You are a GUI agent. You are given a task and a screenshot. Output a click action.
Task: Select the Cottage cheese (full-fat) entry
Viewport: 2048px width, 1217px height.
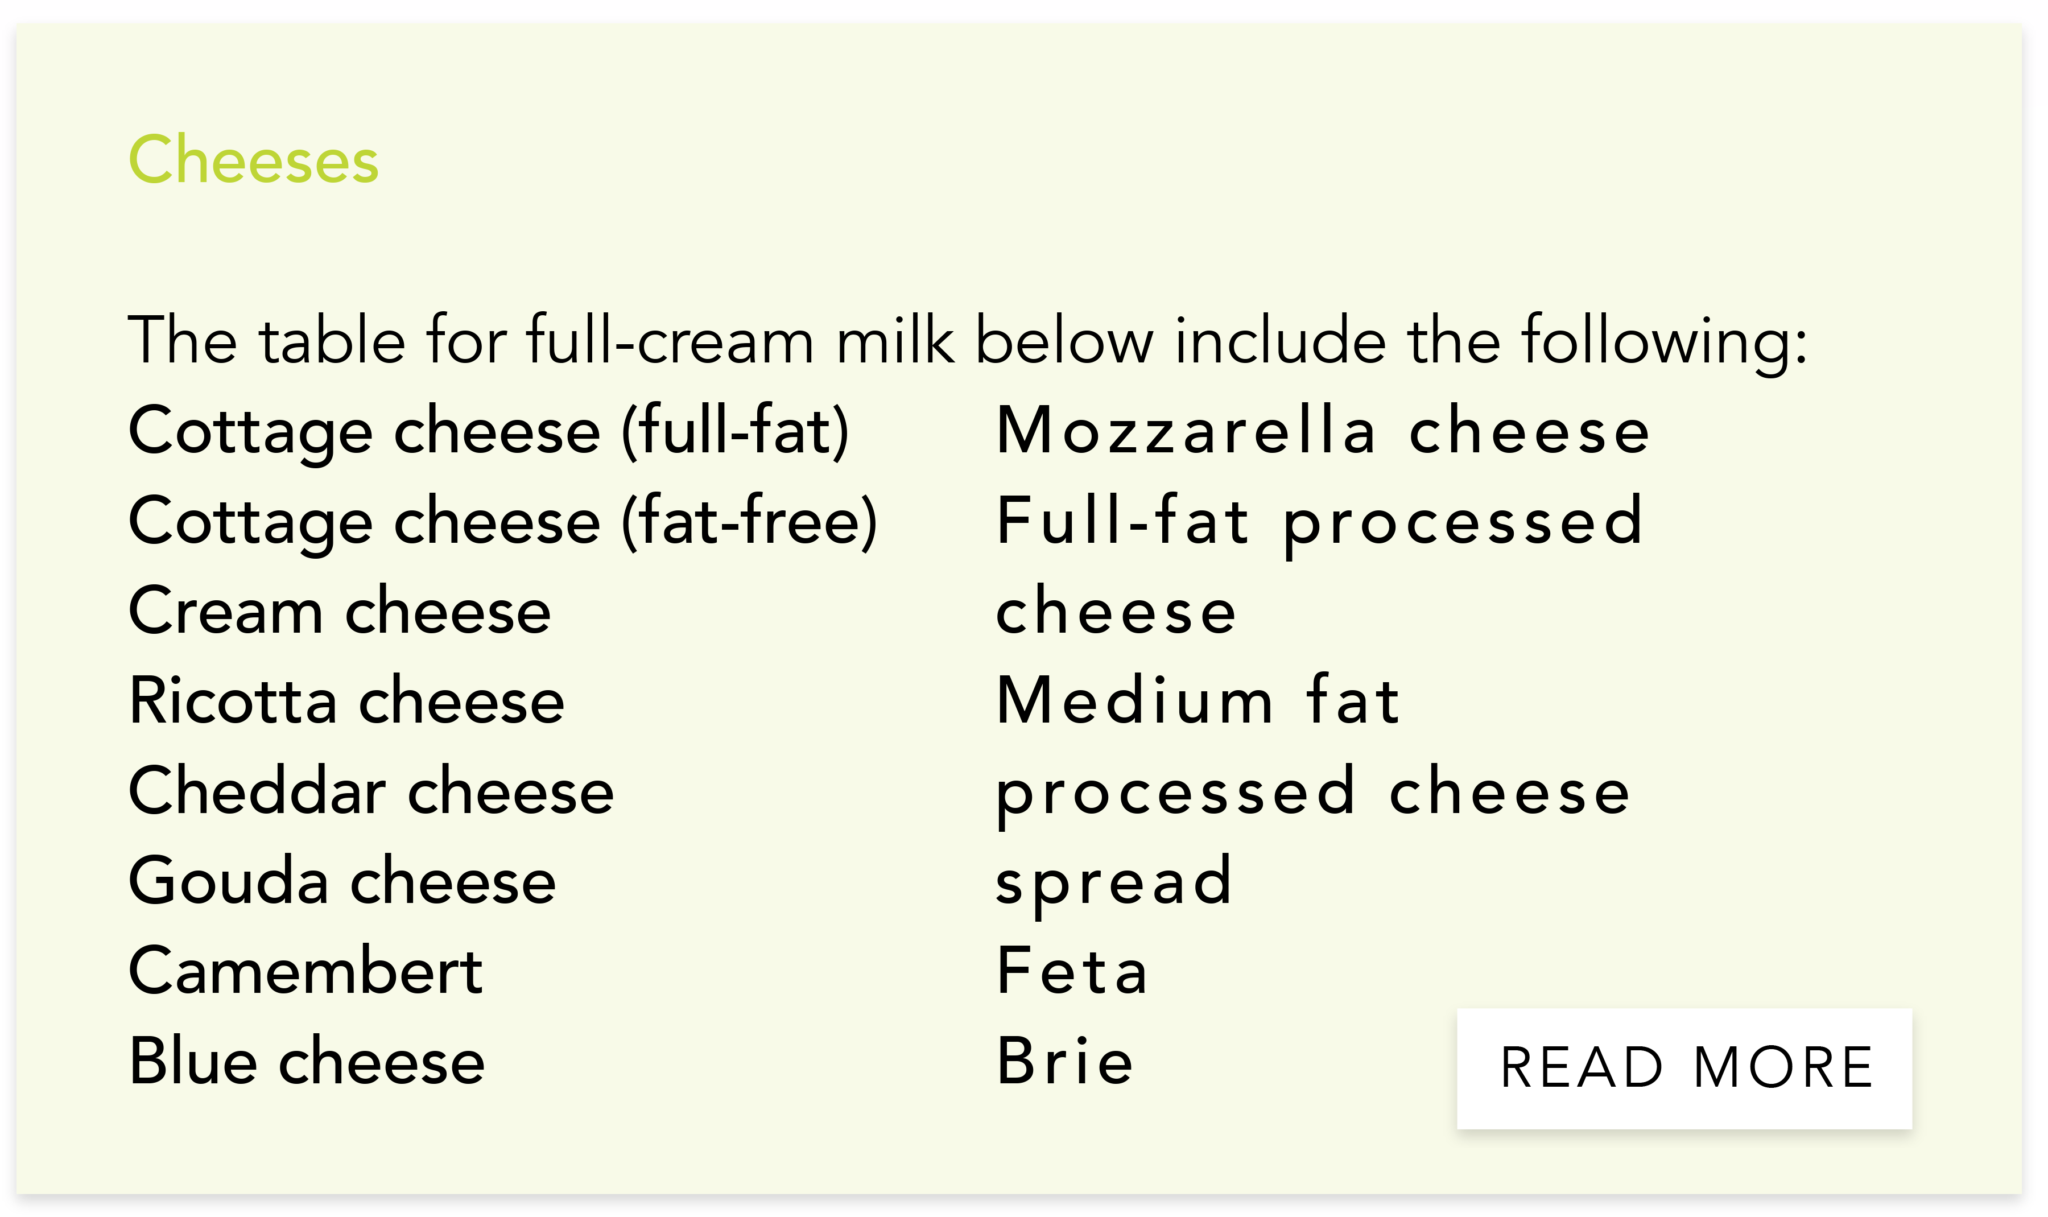click(x=490, y=430)
